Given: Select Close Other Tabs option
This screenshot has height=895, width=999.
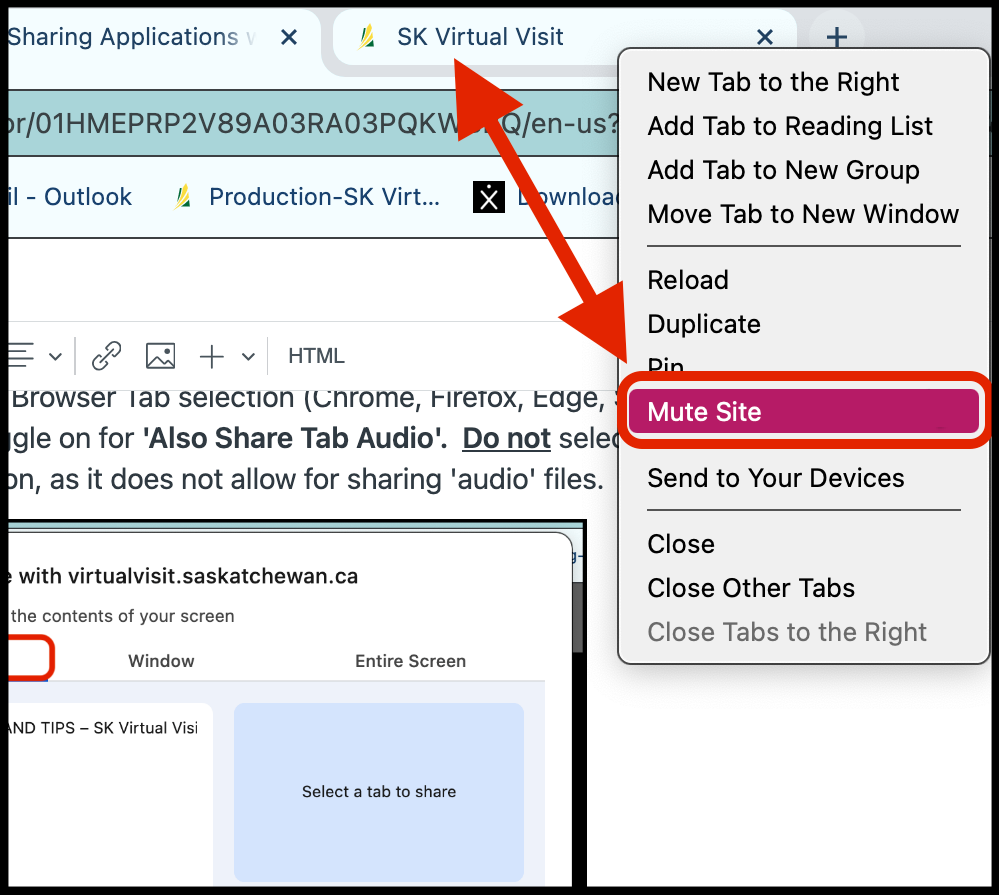Looking at the screenshot, I should [x=750, y=588].
